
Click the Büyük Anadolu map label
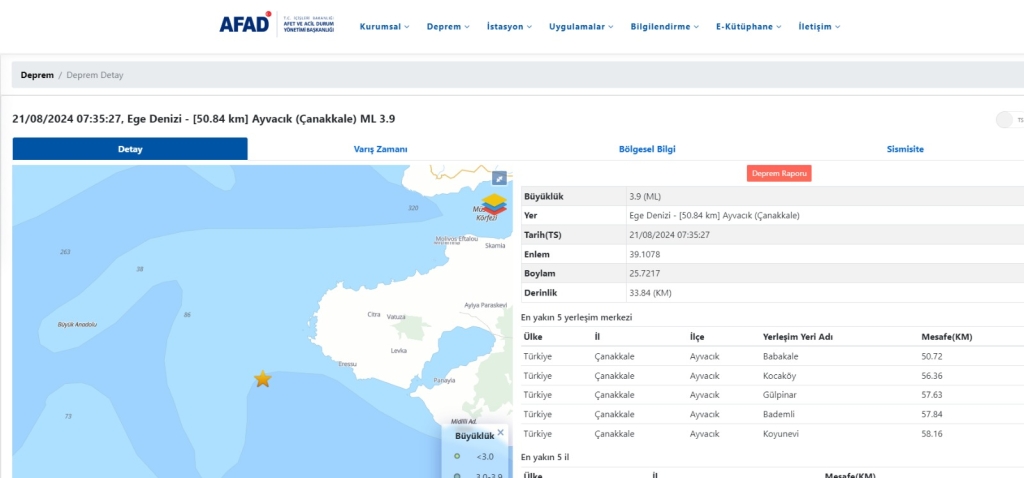point(78,325)
